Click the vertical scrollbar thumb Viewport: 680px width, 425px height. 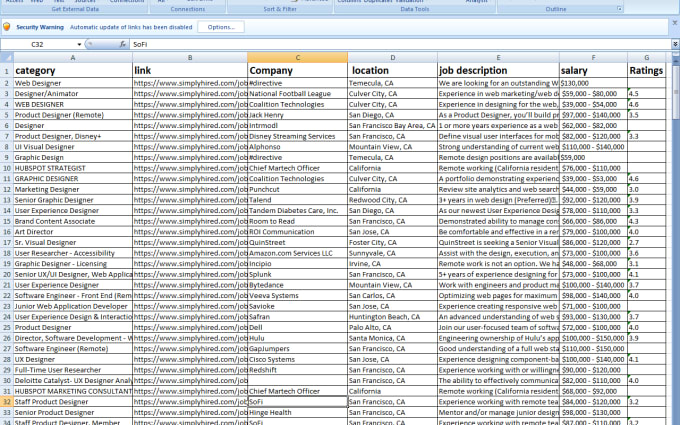point(676,91)
